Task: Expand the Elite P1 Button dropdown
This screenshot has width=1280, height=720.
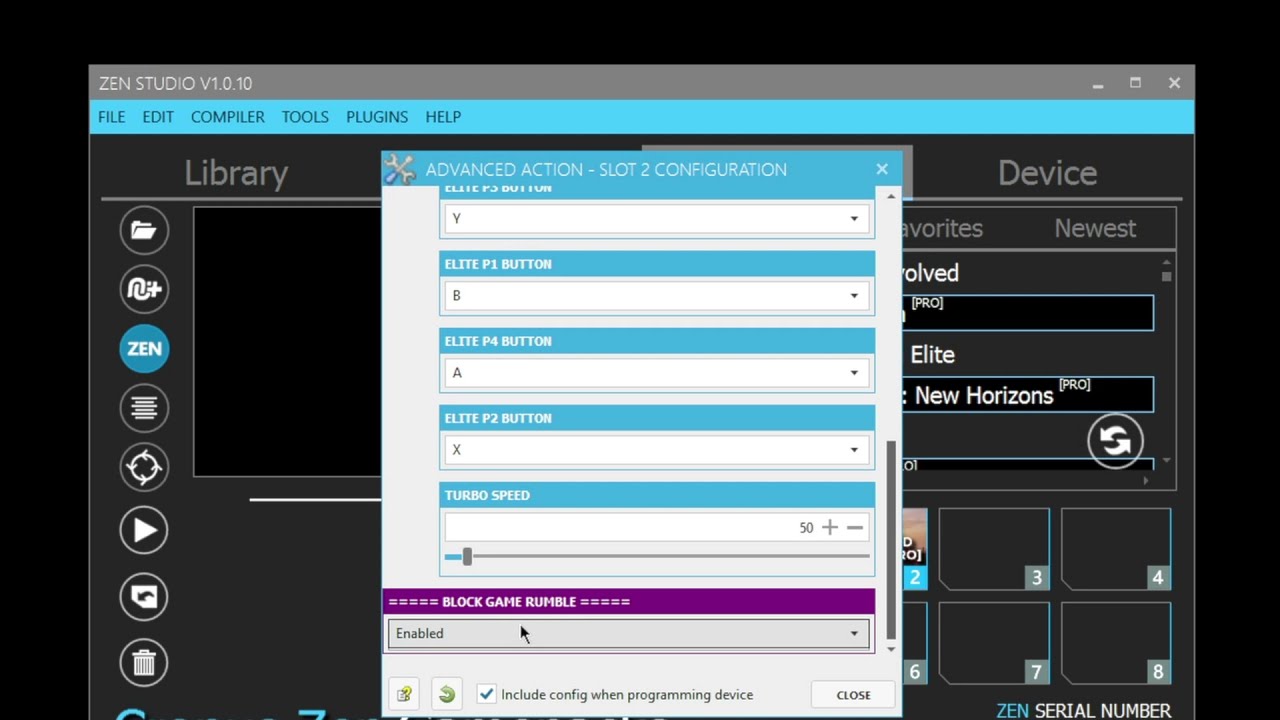Action: 657,295
